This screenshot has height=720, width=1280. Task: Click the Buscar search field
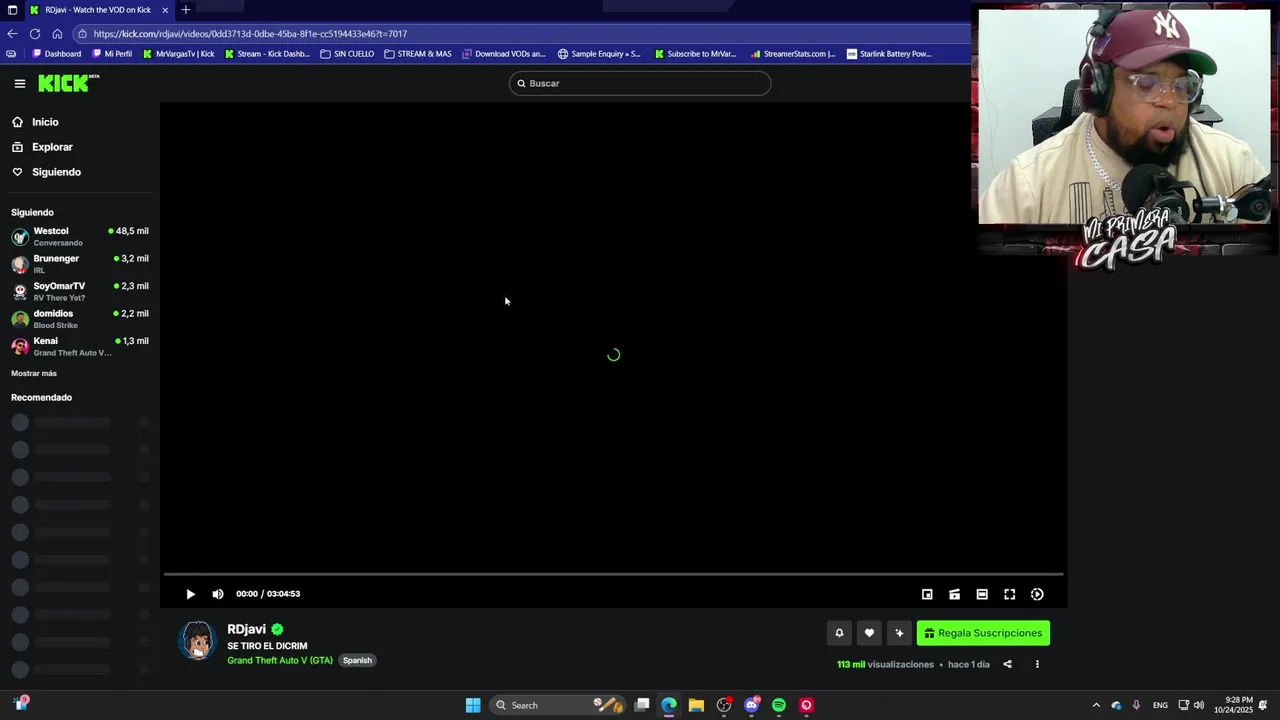point(640,83)
